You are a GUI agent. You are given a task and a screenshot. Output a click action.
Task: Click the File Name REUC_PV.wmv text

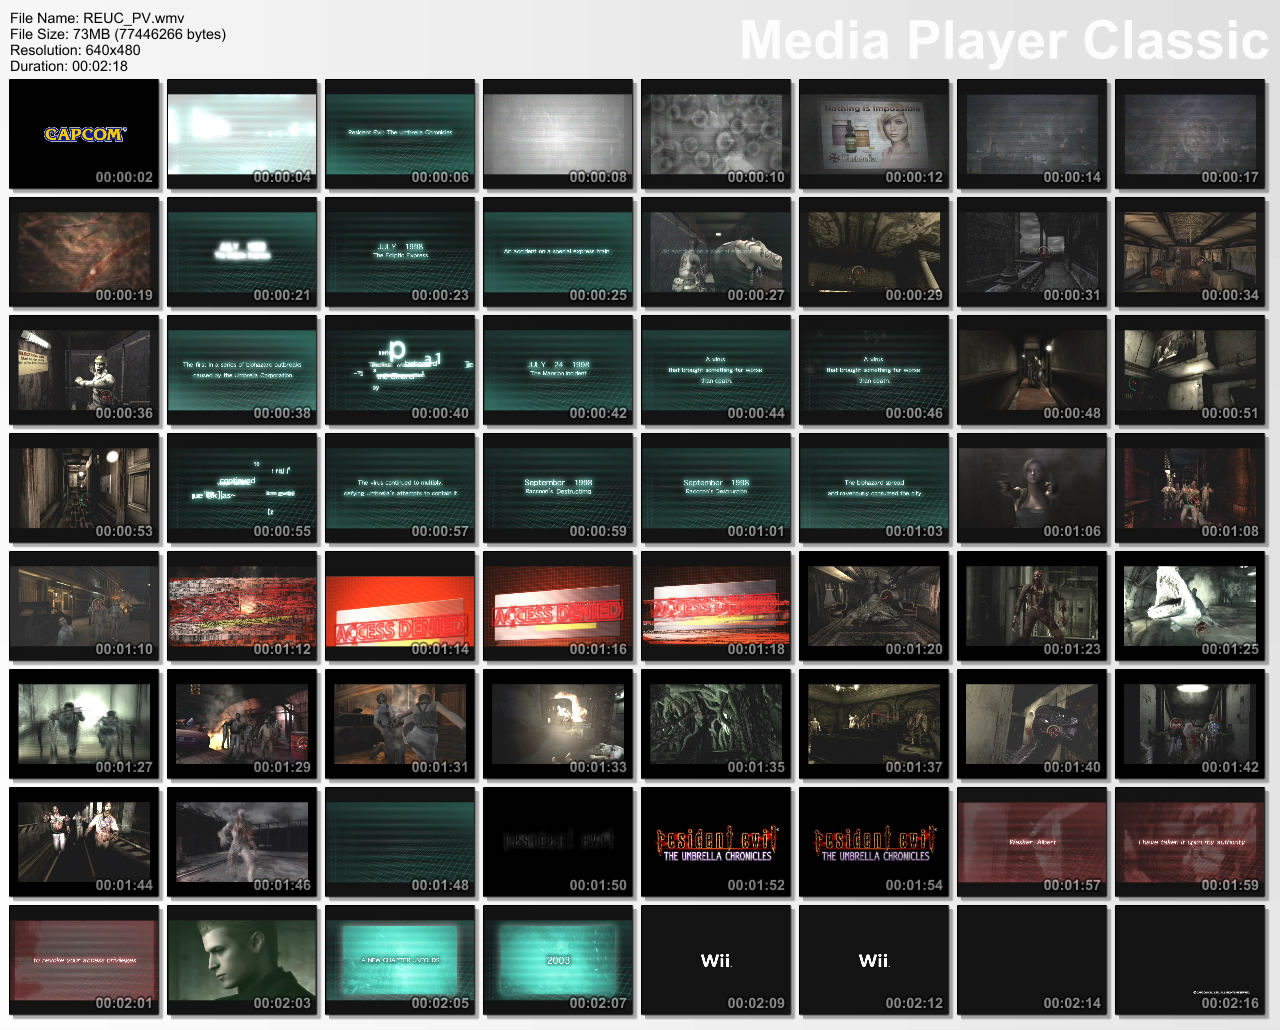(x=97, y=18)
